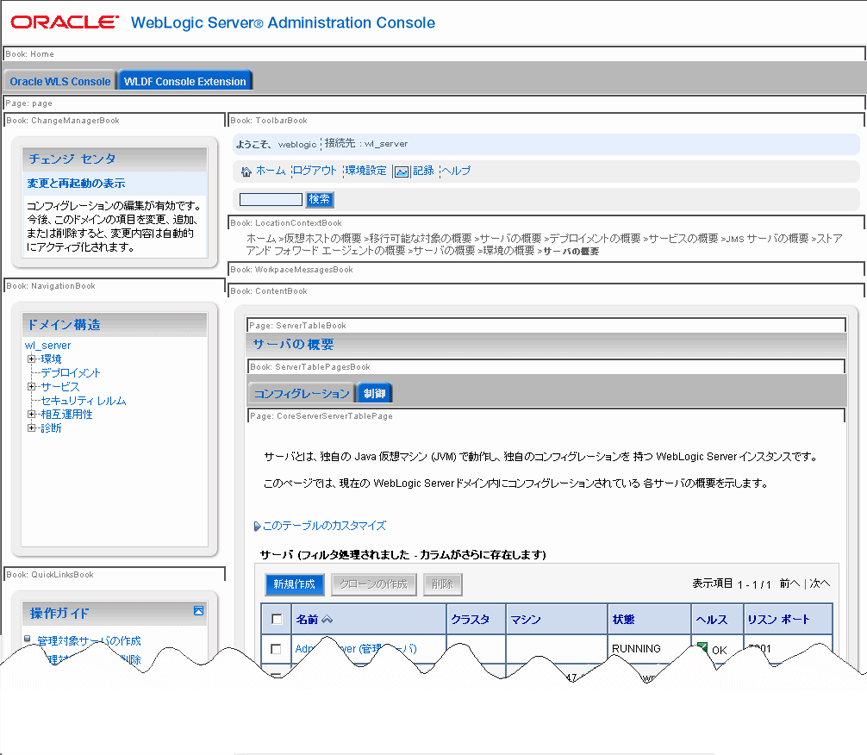Screen dimensions: 867x755
Task: Click the home icon beside ホーム
Action: pos(246,171)
